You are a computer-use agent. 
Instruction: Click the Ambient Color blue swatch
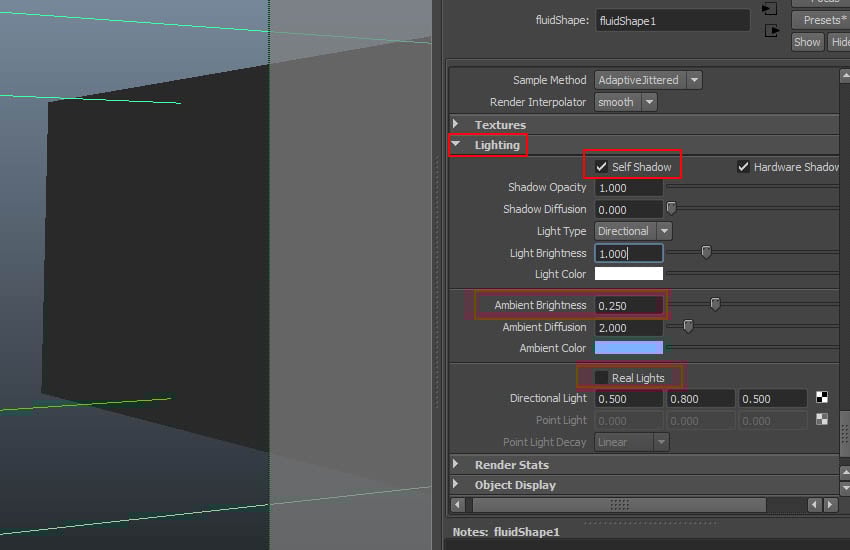629,348
